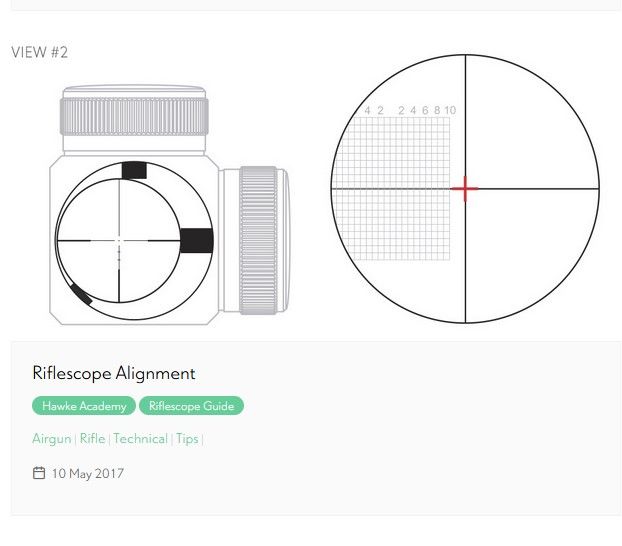The height and width of the screenshot is (546, 622).
Task: Click the small crosshair center in scope diagram
Action: (x=119, y=241)
